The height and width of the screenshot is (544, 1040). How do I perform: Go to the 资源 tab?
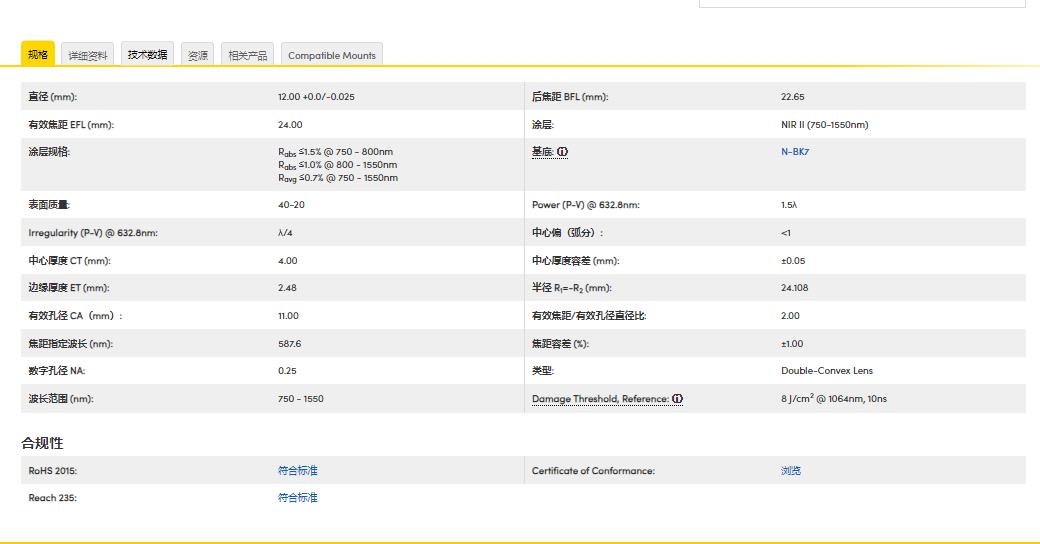[198, 55]
